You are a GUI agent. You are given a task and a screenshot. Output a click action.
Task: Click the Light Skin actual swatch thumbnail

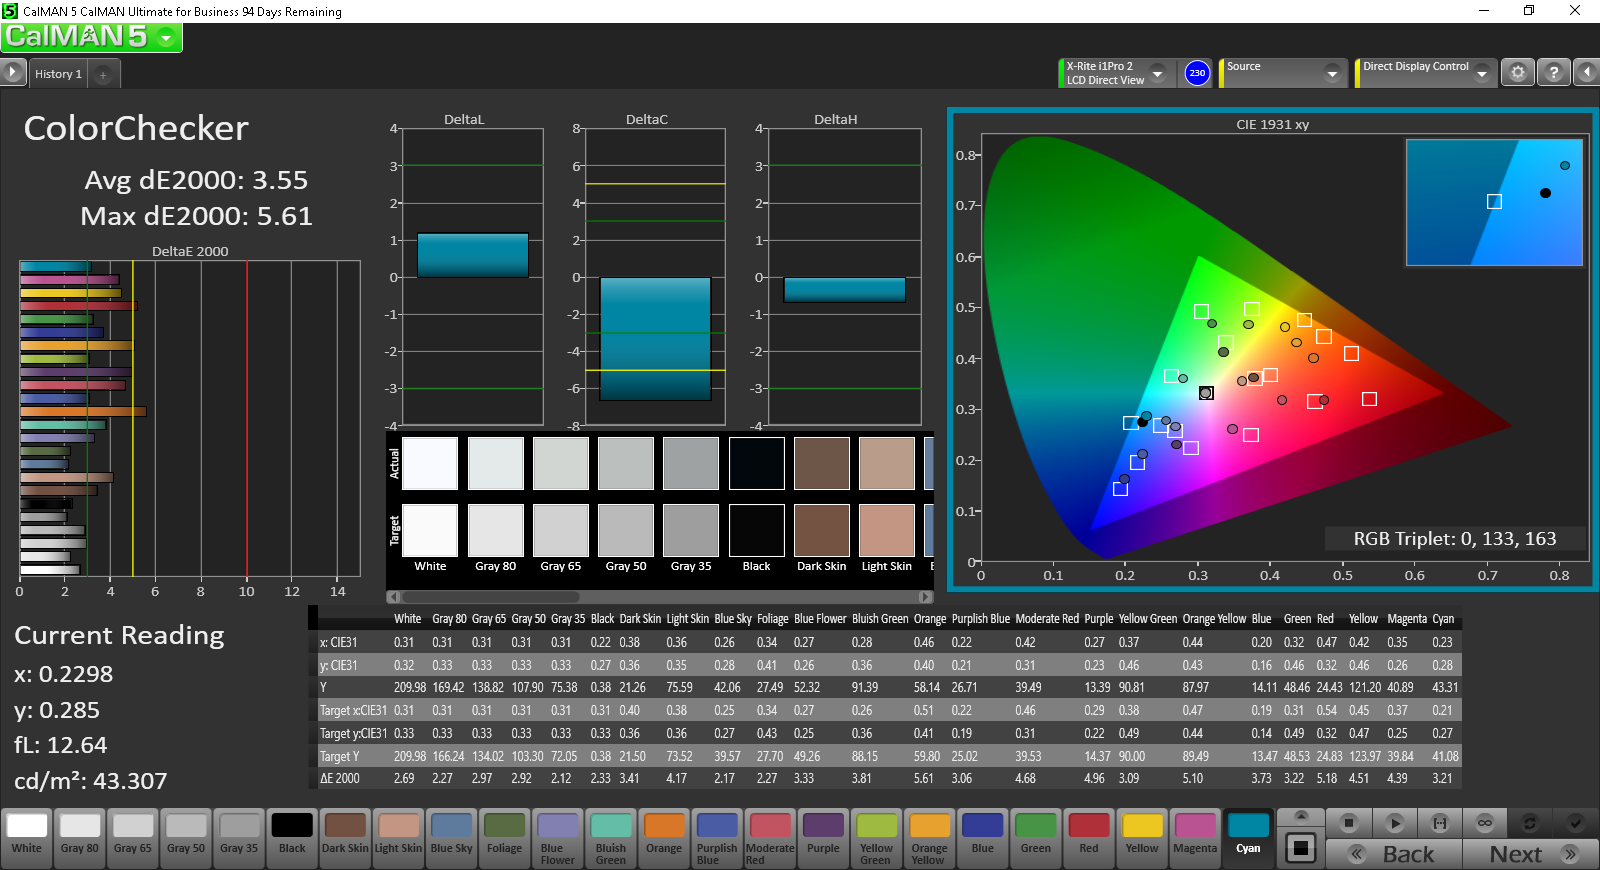click(887, 463)
